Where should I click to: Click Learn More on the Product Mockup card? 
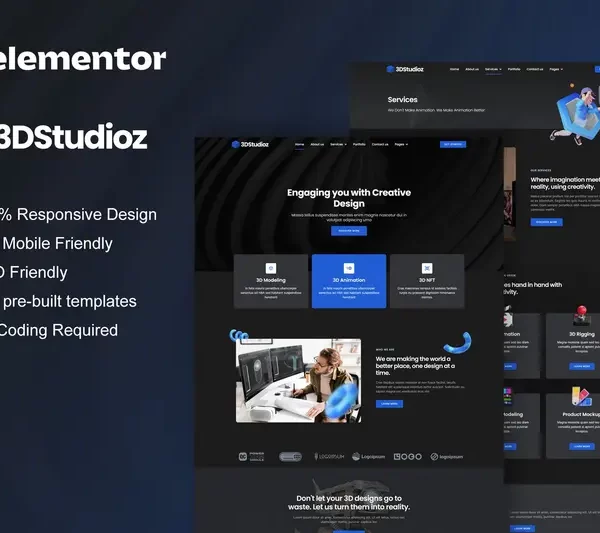click(x=582, y=446)
